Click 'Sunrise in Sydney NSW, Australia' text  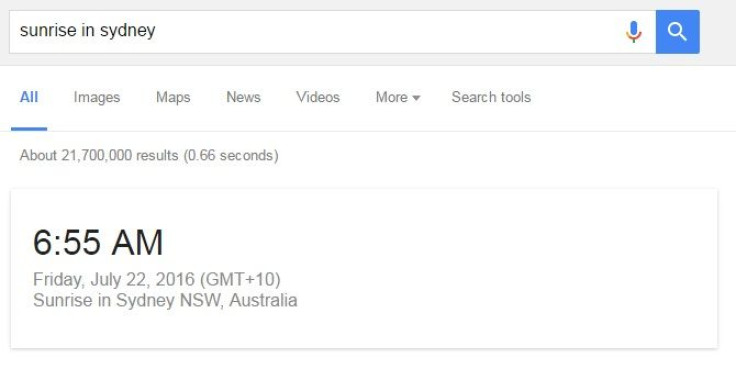pyautogui.click(x=165, y=300)
